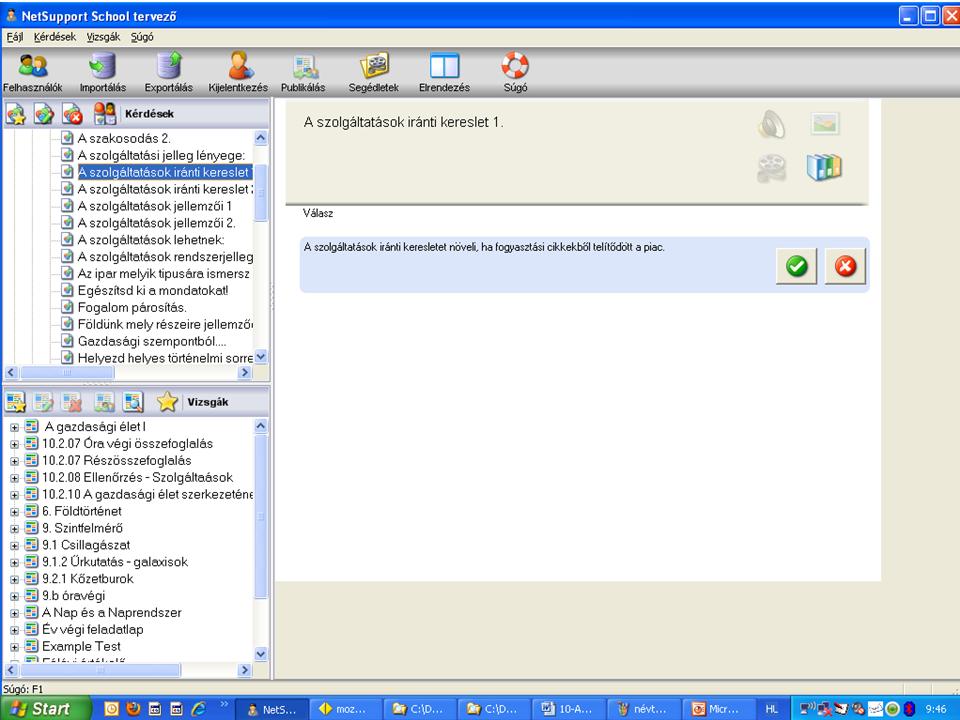Open the Vizsgák menu
960x720 pixels.
tap(103, 36)
